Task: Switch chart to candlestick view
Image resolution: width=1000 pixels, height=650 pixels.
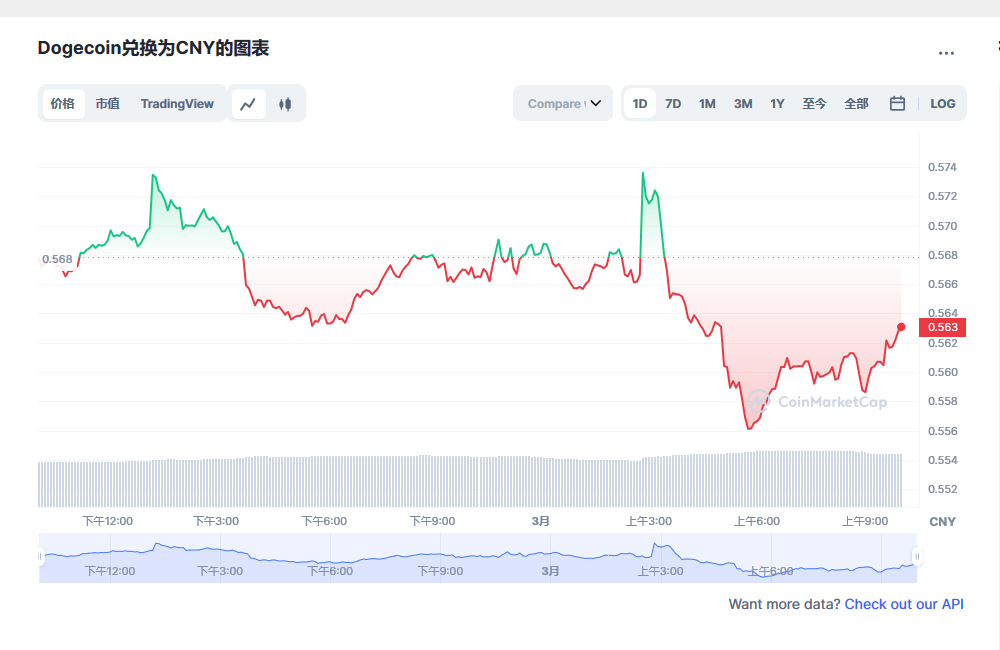Action: (x=286, y=103)
